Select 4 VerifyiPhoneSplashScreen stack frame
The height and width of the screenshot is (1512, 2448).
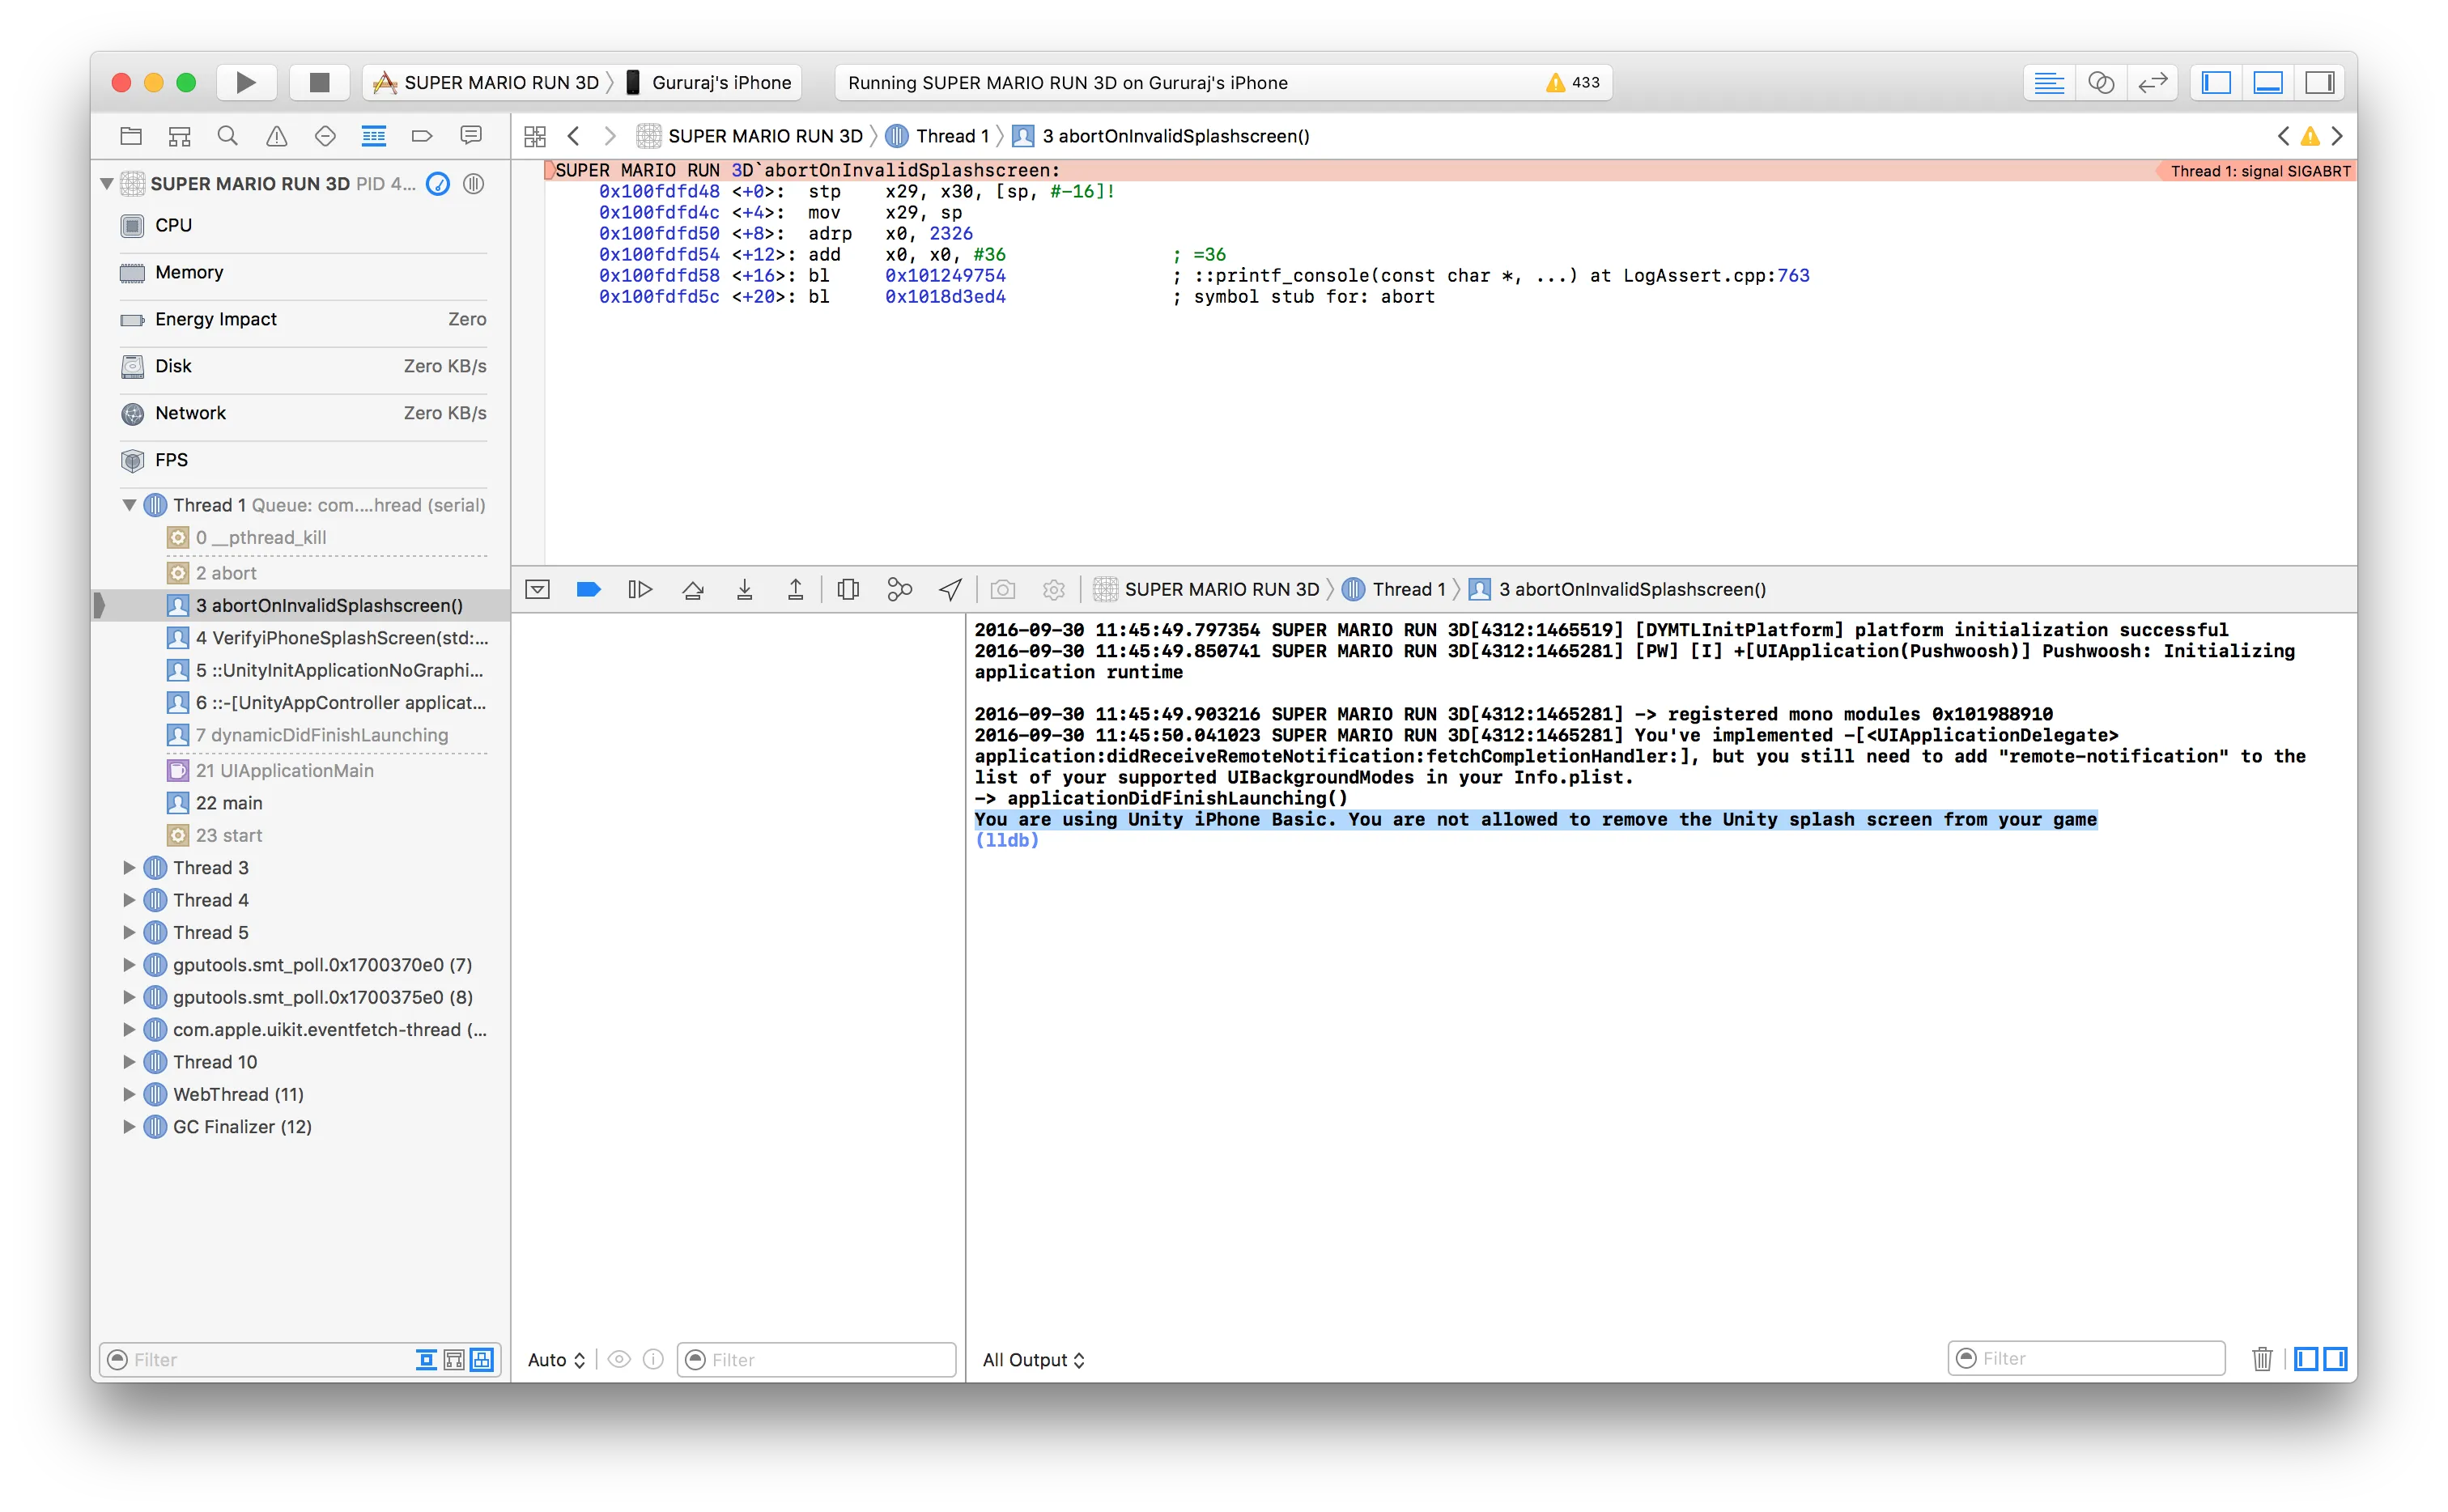click(340, 638)
